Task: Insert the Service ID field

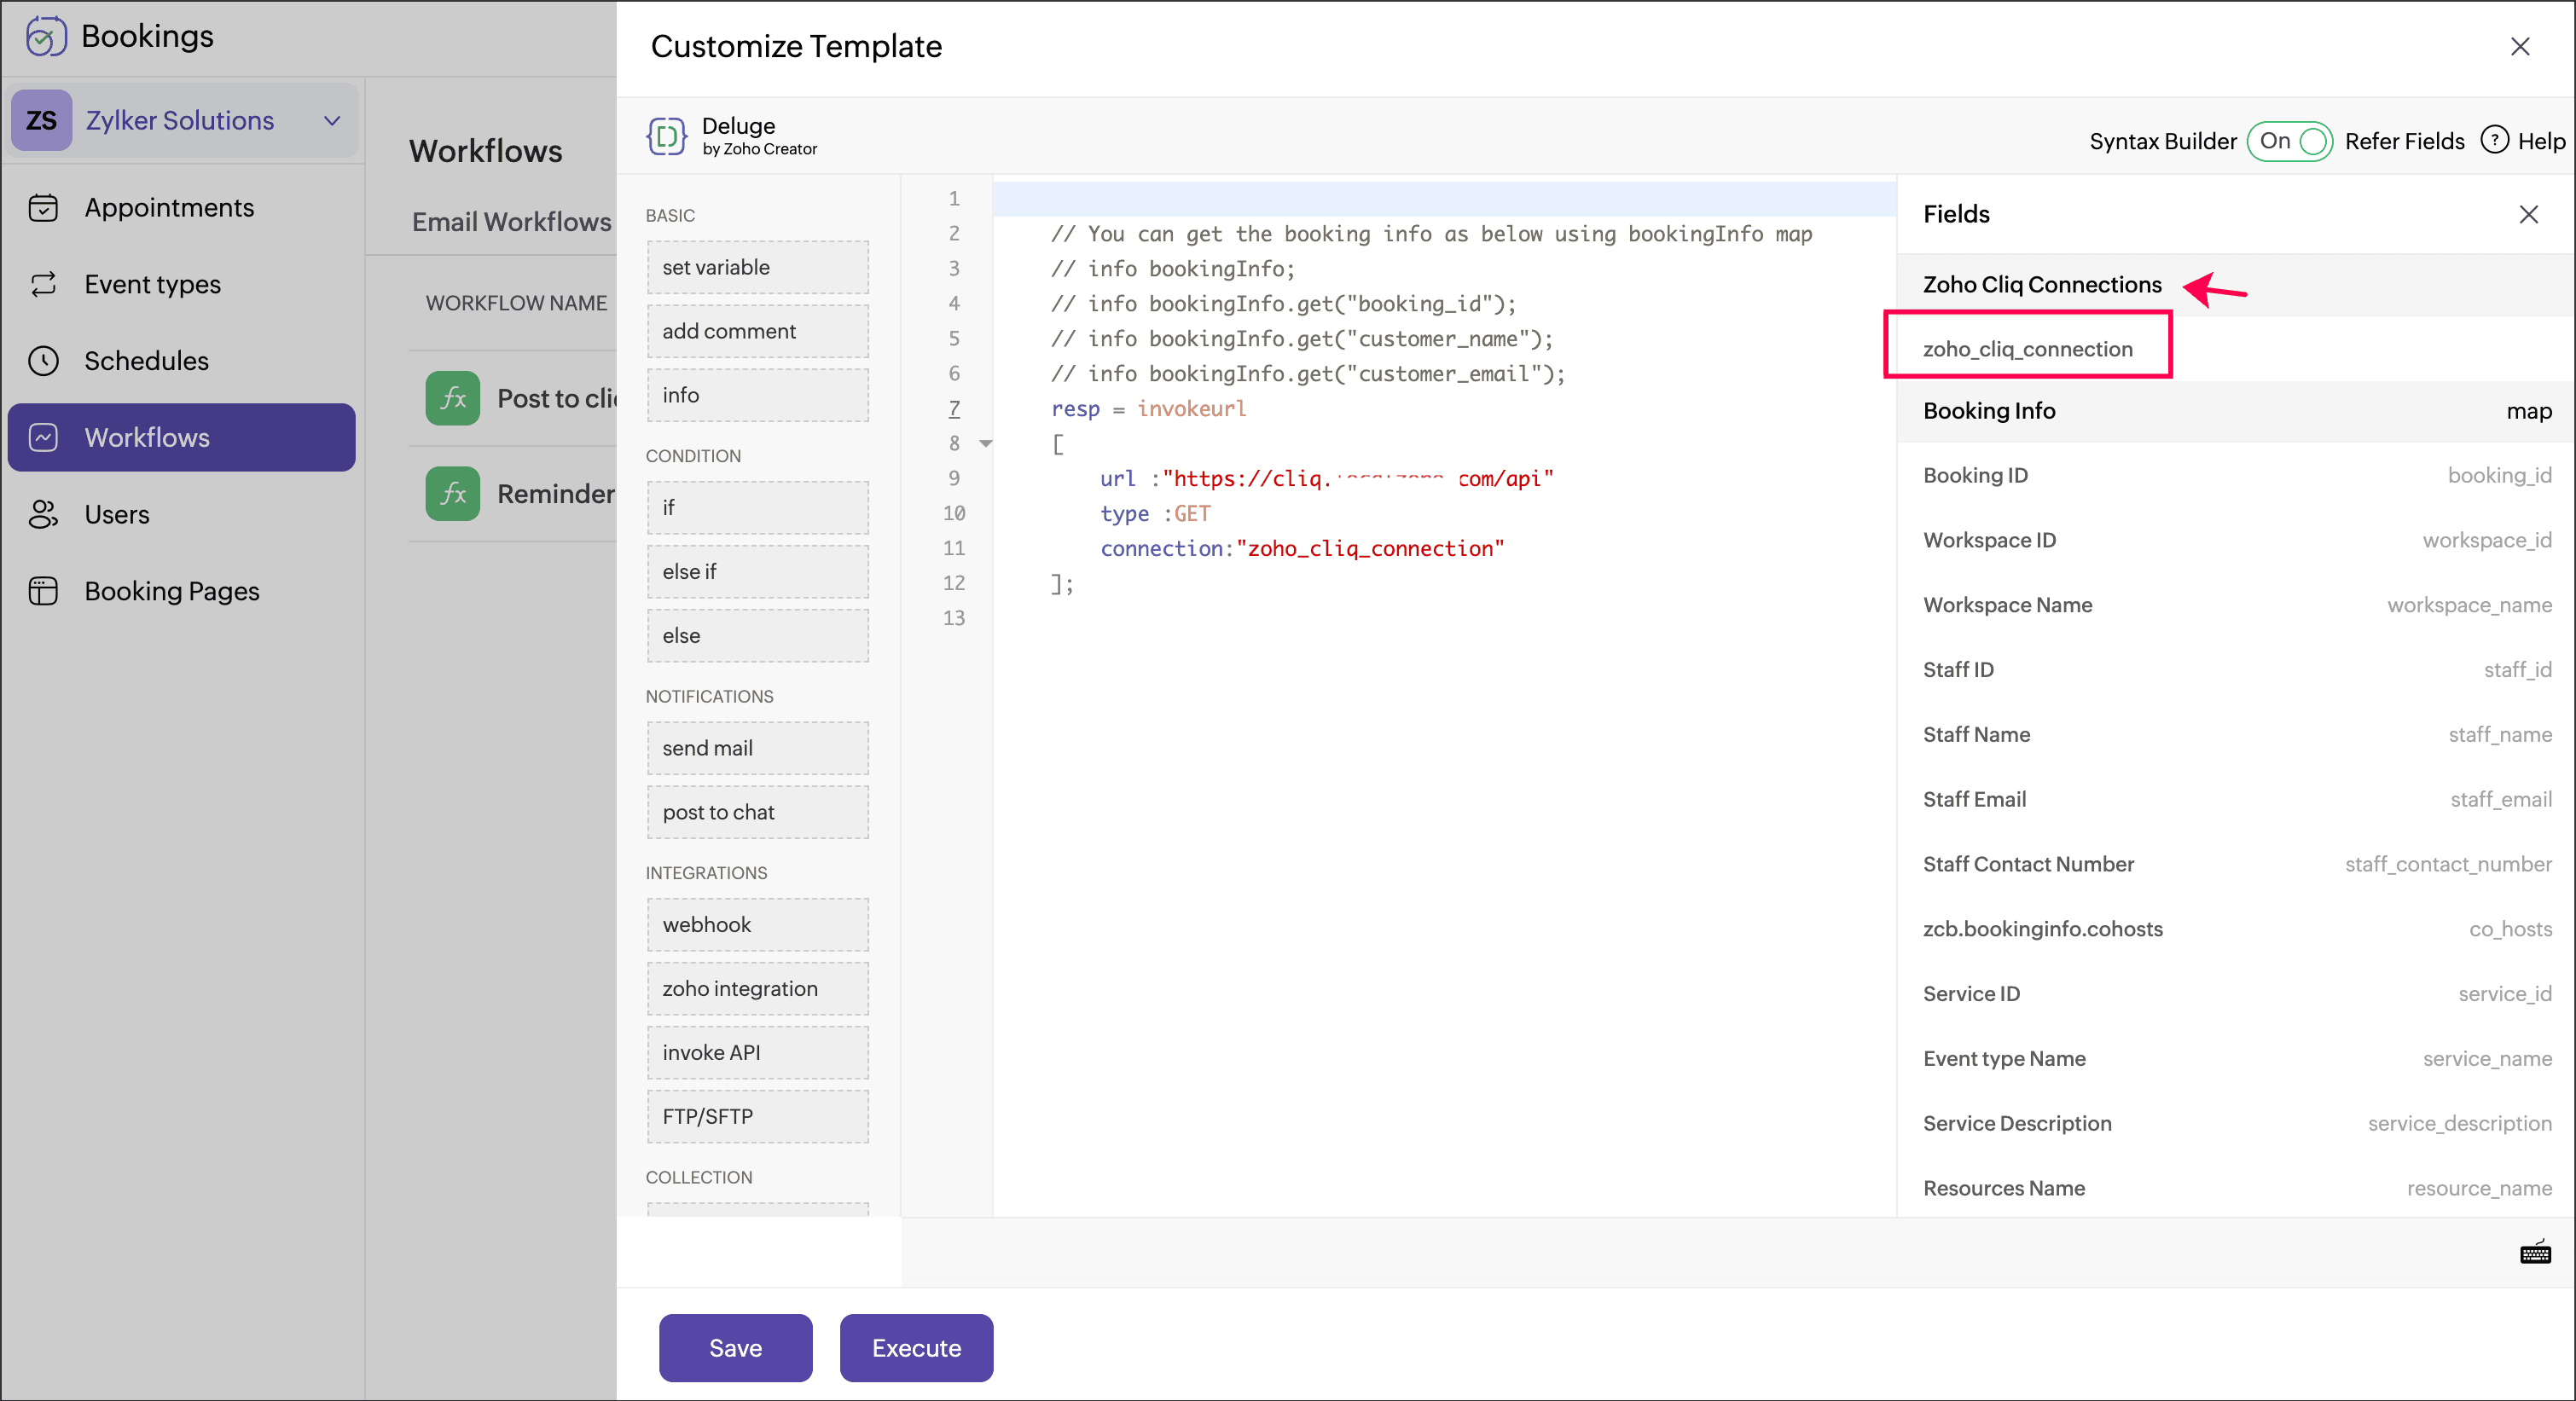Action: point(2236,994)
